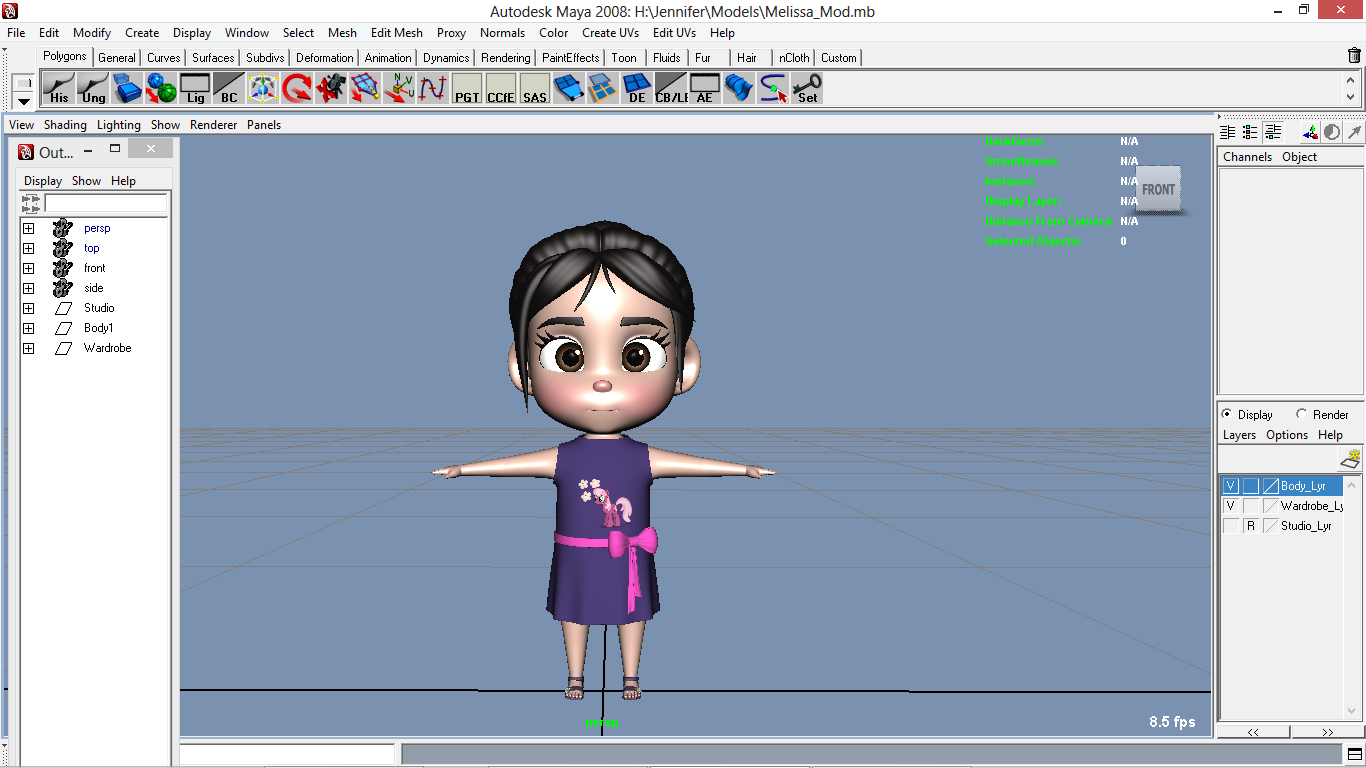The width and height of the screenshot is (1366, 768).
Task: Click the Set key shelf icon
Action: [807, 88]
